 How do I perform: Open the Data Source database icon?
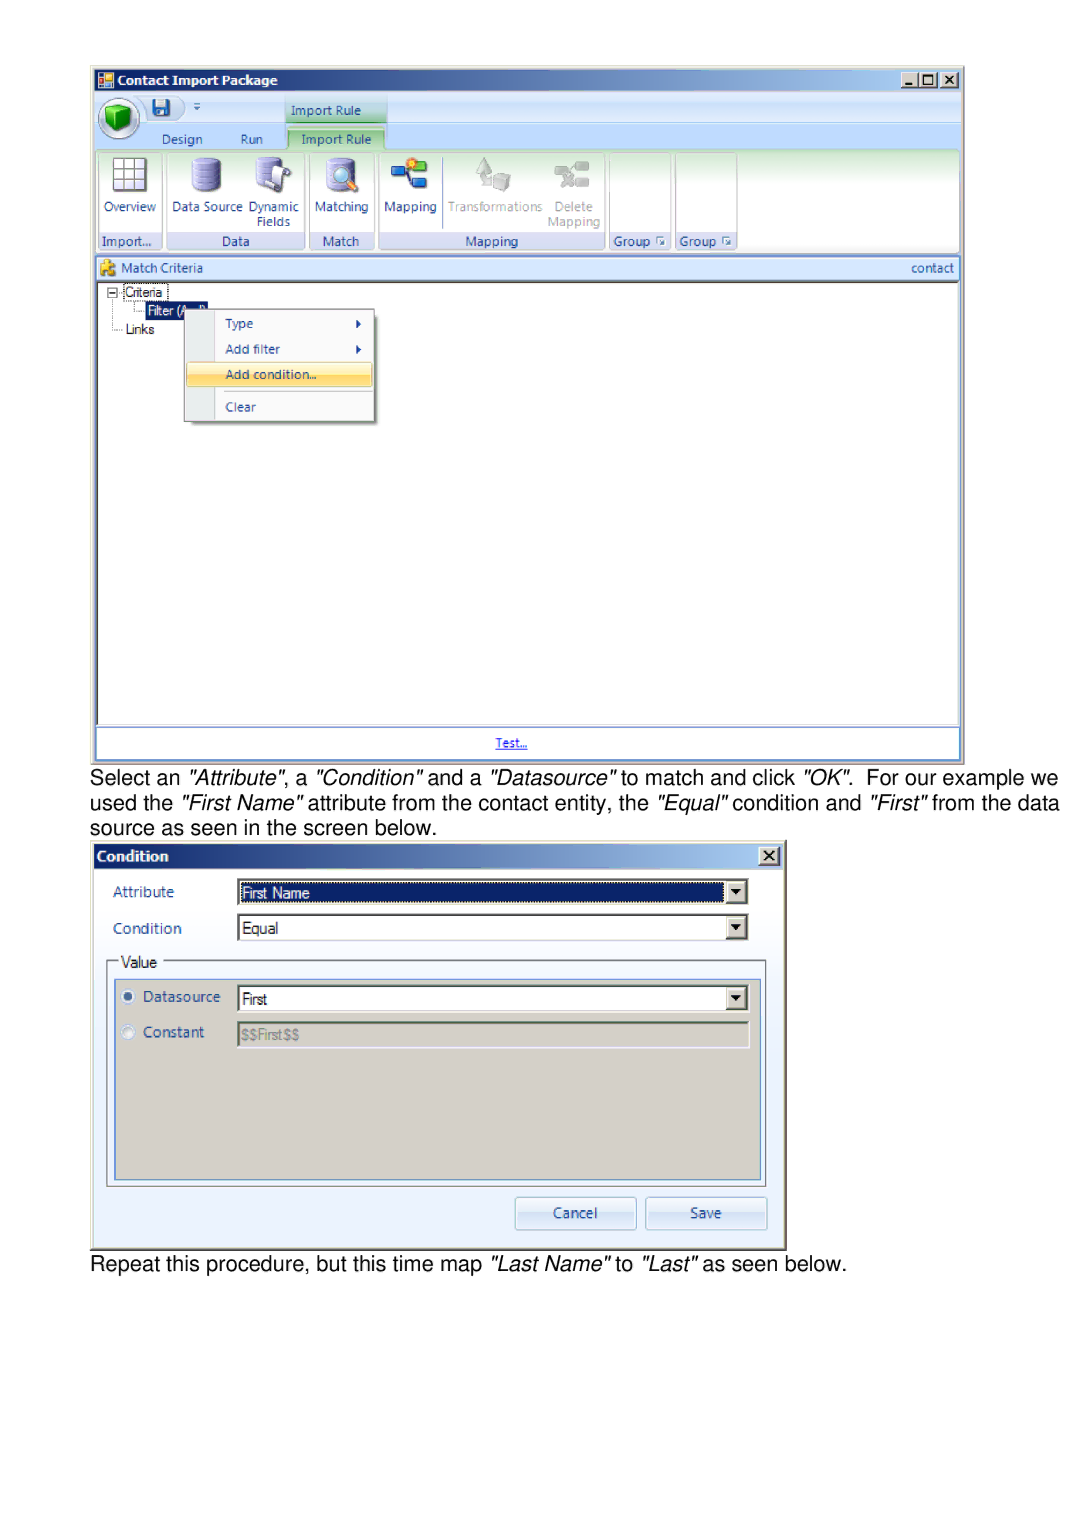point(206,174)
